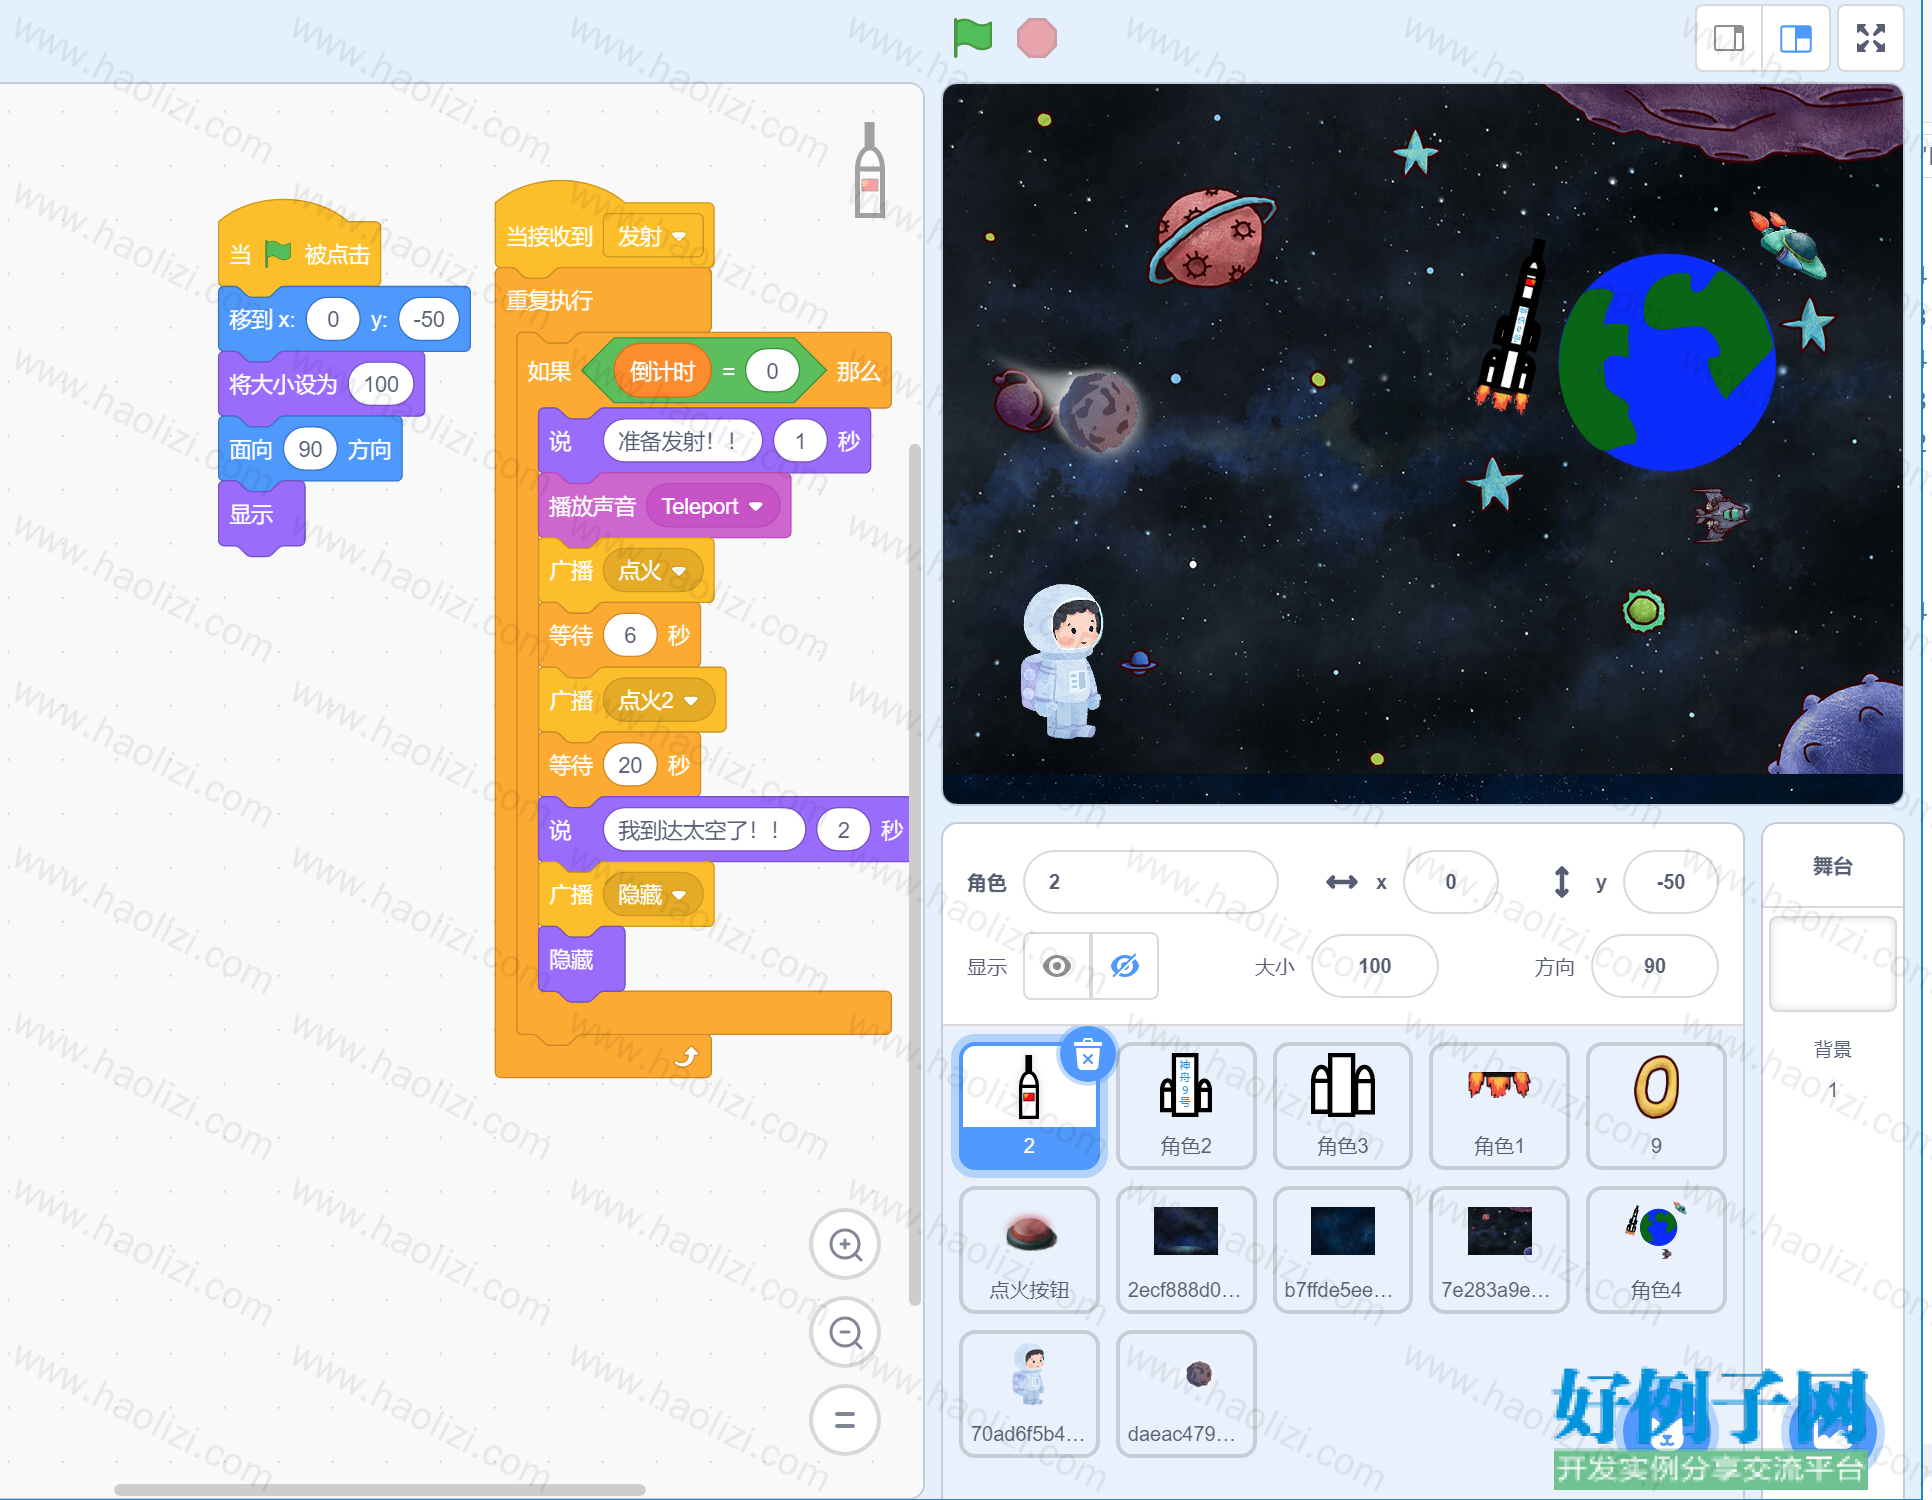This screenshot has height=1500, width=1932.
Task: Click the sprite size field
Action: 1375,966
